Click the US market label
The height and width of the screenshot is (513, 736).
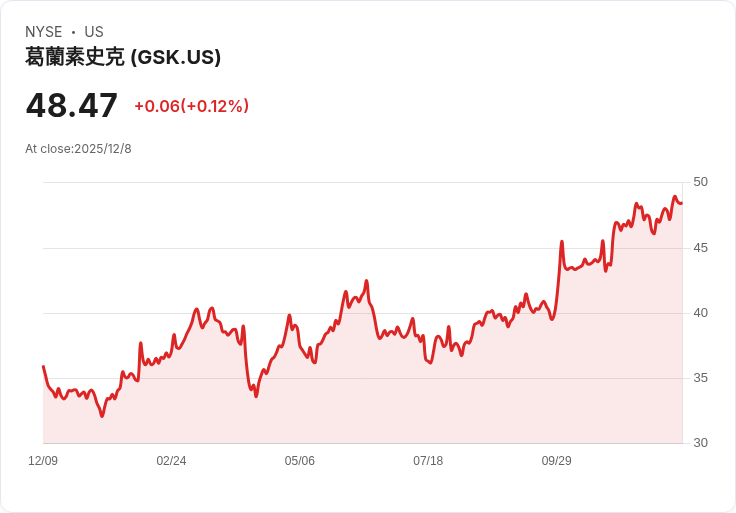pyautogui.click(x=94, y=32)
